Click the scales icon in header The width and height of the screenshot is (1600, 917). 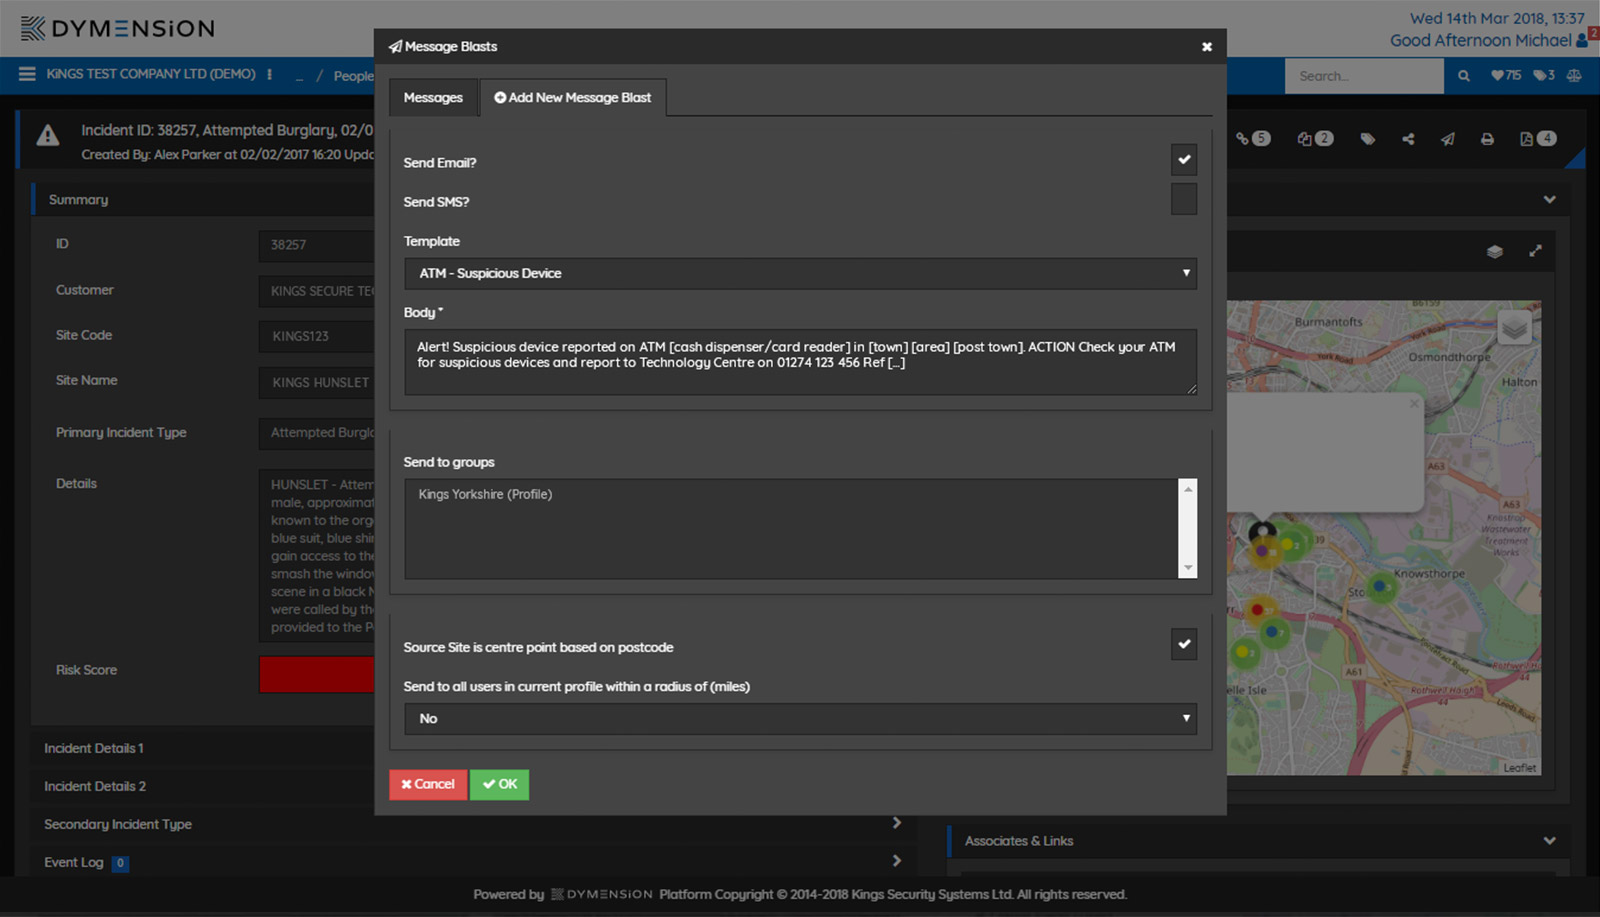point(1574,76)
